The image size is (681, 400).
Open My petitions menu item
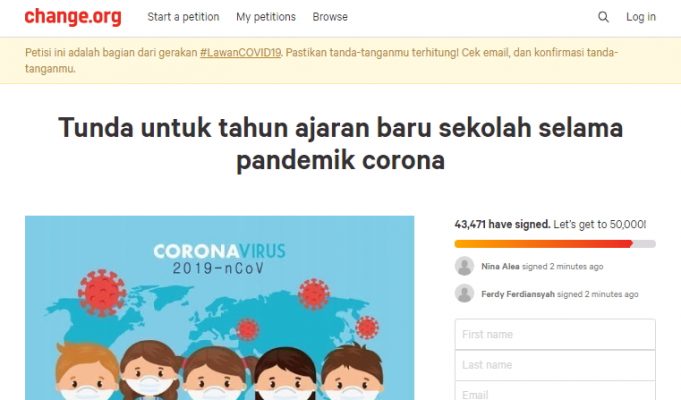[x=266, y=17]
